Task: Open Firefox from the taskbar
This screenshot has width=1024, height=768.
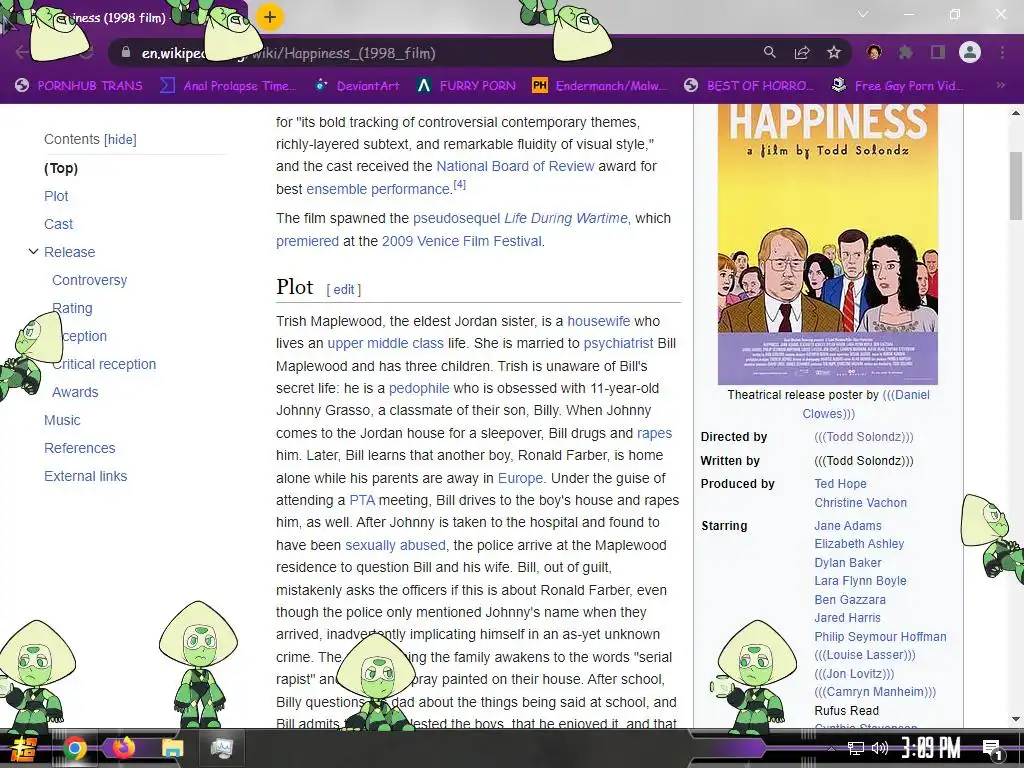Action: 123,748
